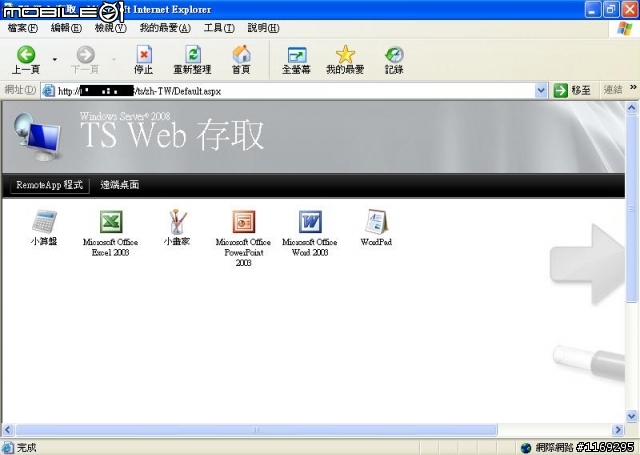Go back with the 上一頁 button
Screen dimensions: 640x455
26,60
